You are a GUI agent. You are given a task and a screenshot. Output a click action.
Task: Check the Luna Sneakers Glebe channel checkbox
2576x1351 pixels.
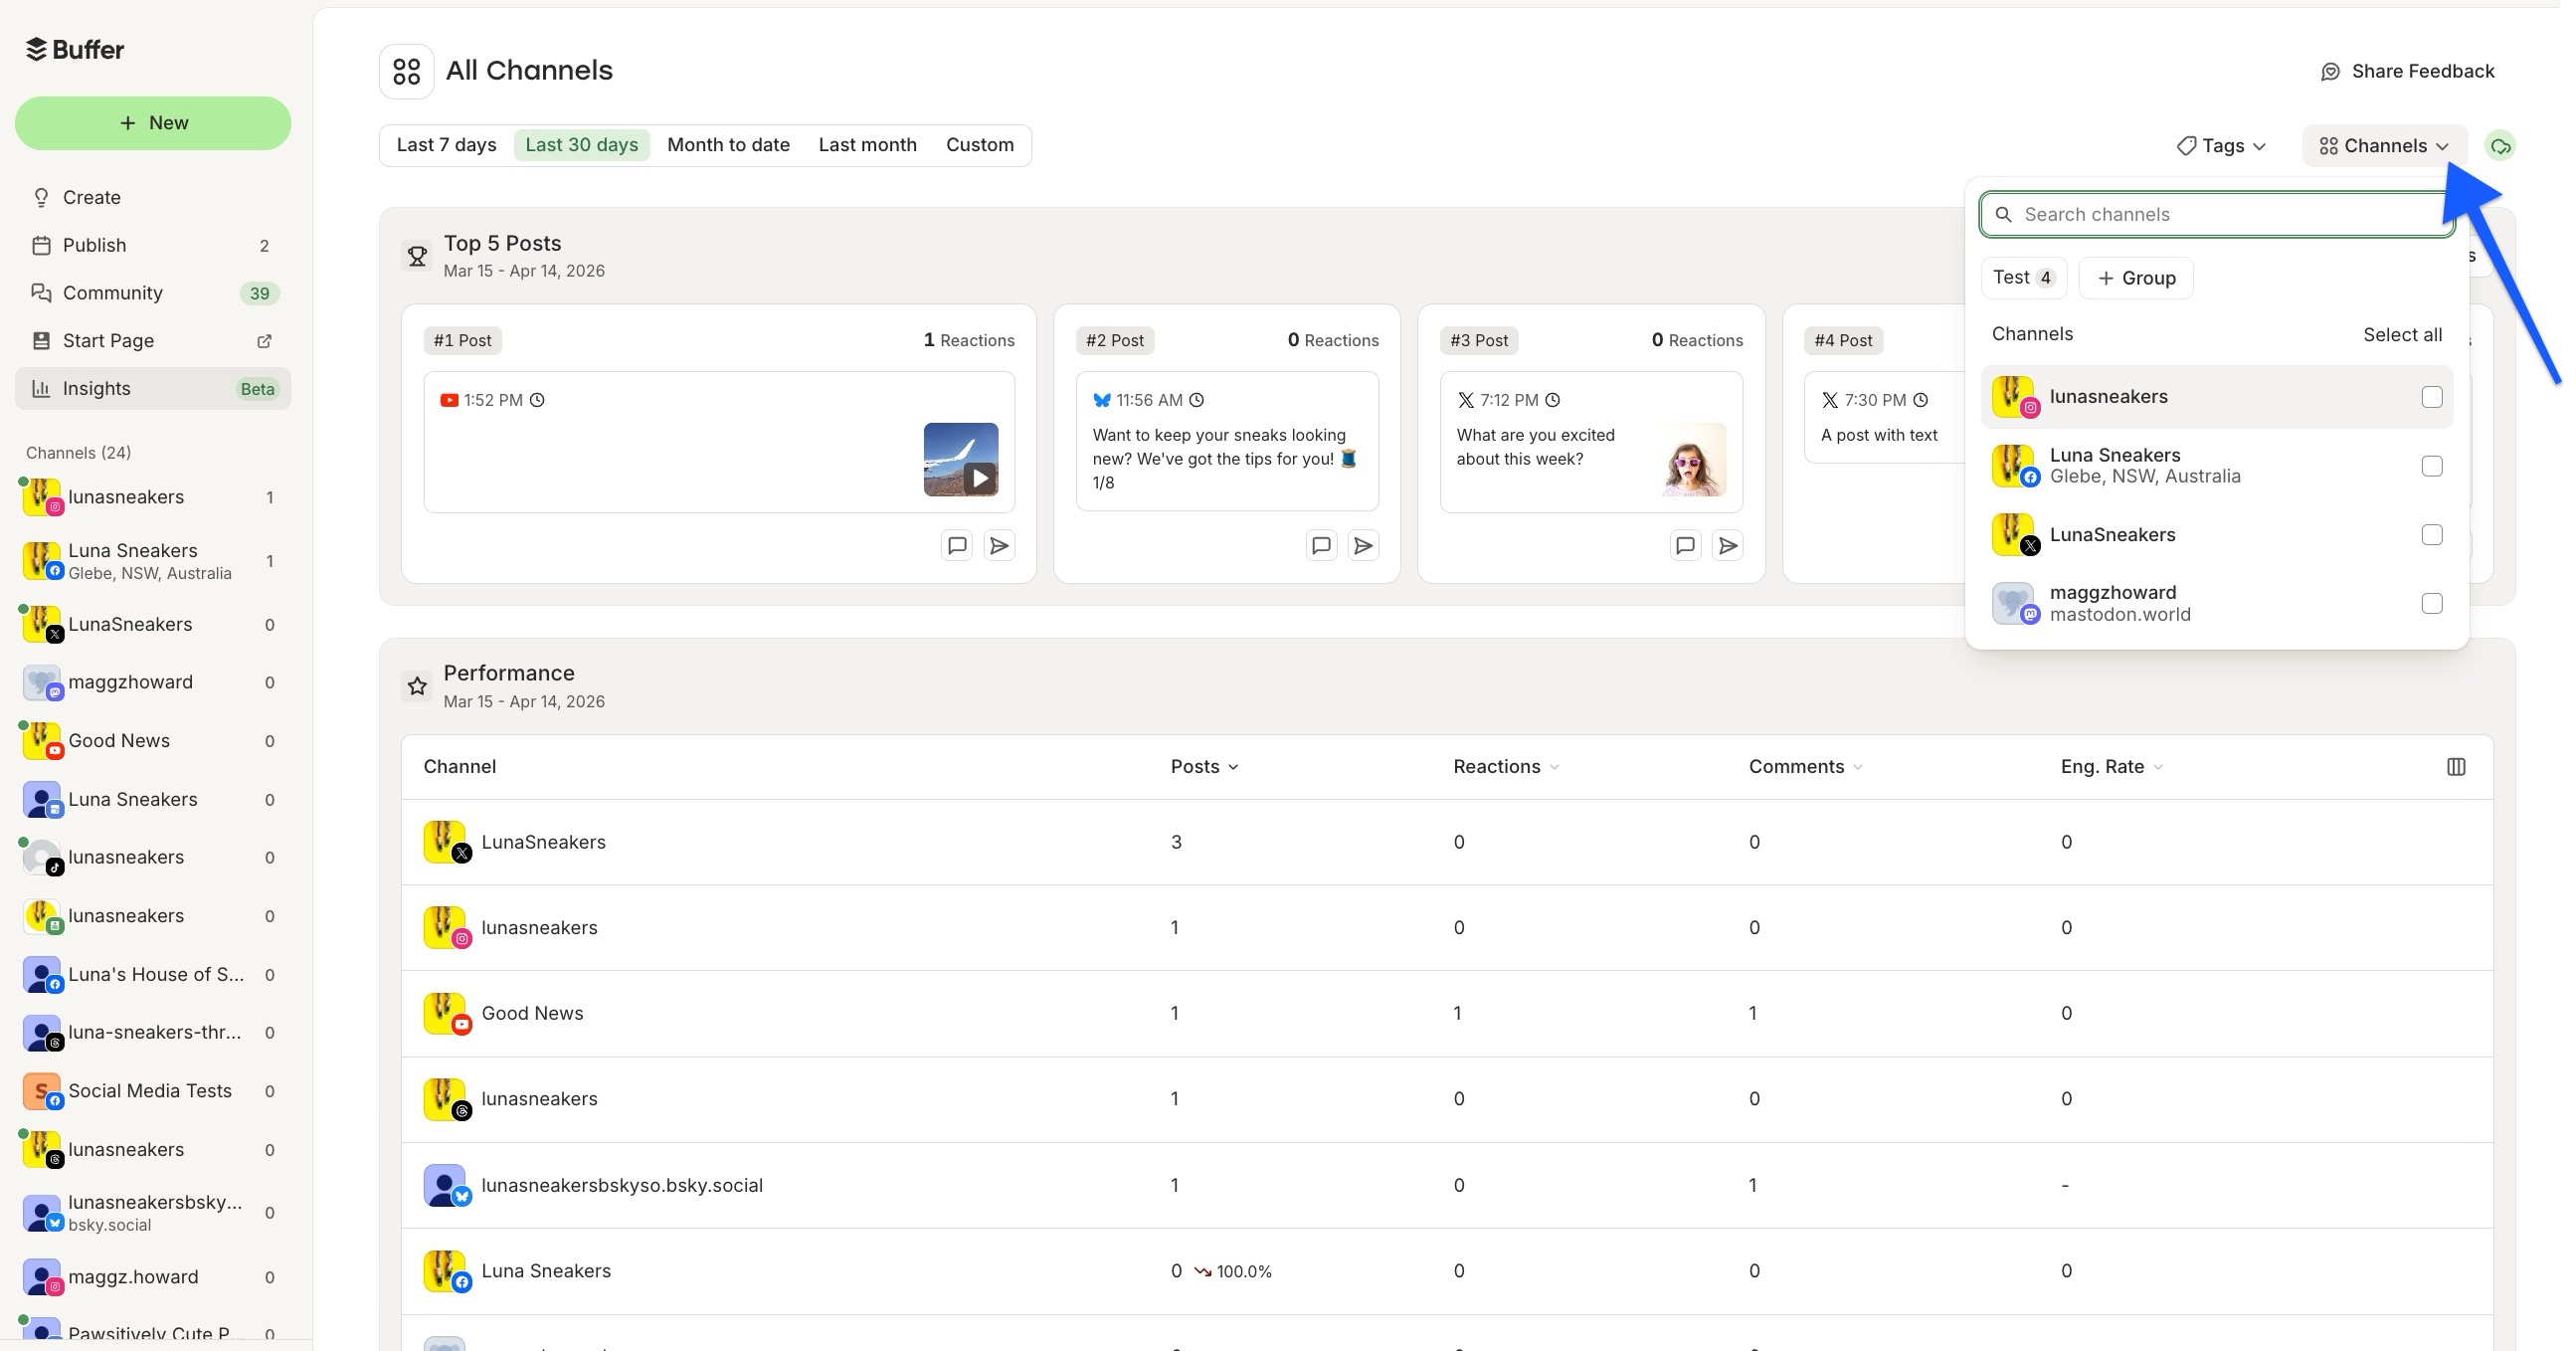2431,466
